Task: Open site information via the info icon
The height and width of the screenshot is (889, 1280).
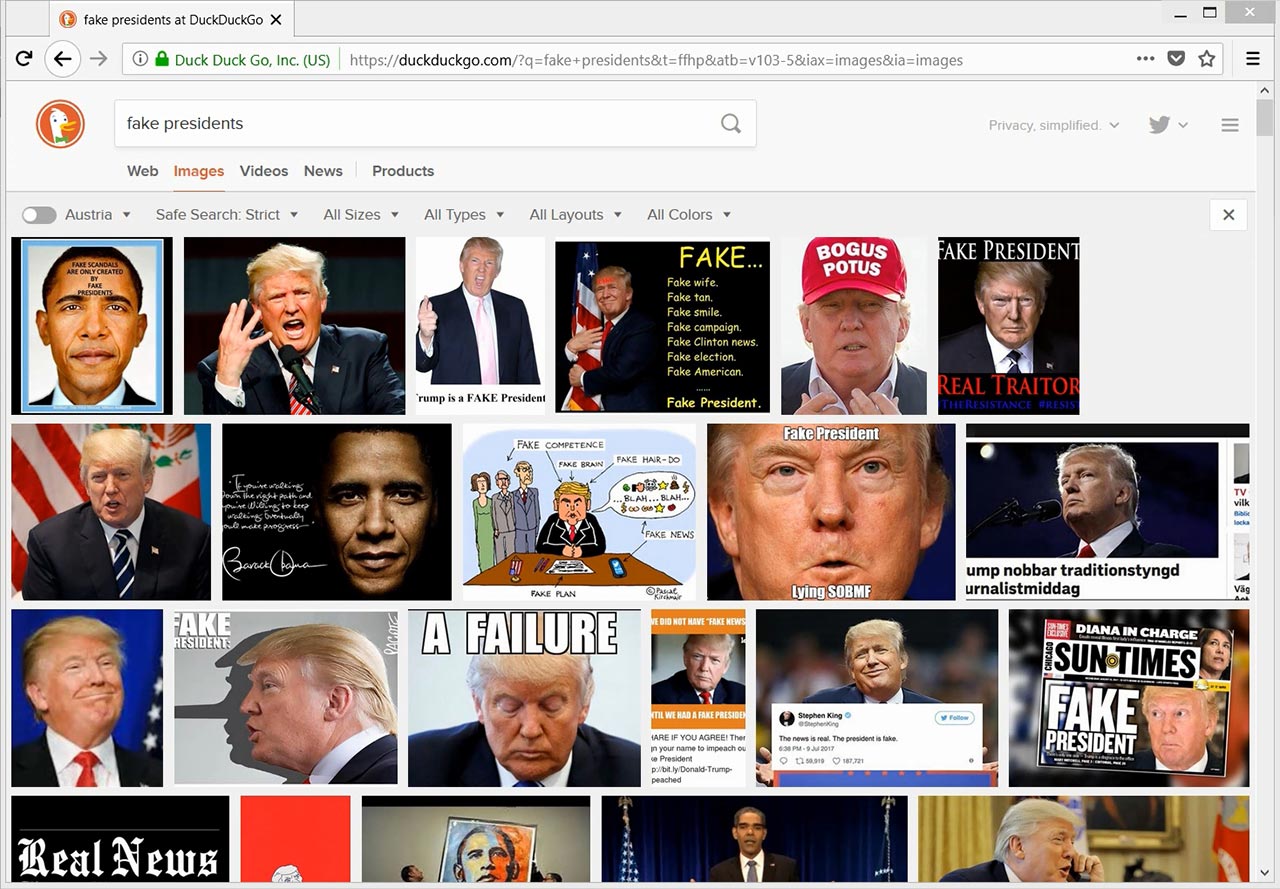Action: [x=140, y=59]
